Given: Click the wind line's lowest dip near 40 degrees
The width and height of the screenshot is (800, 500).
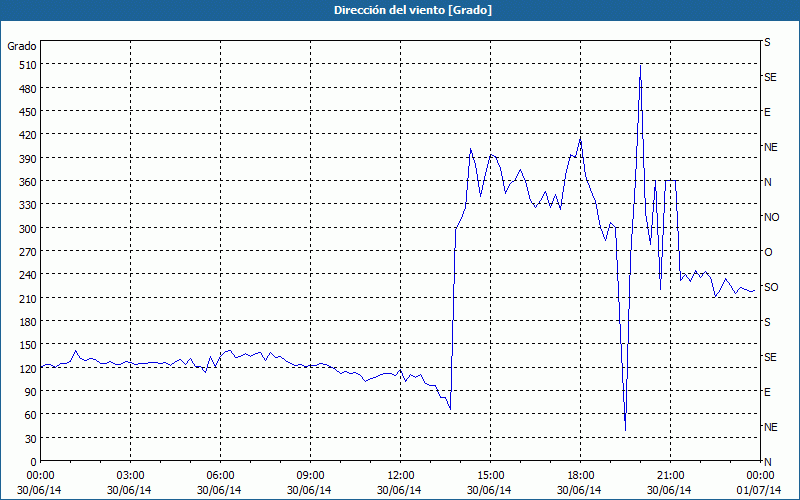Looking at the screenshot, I should [x=626, y=430].
